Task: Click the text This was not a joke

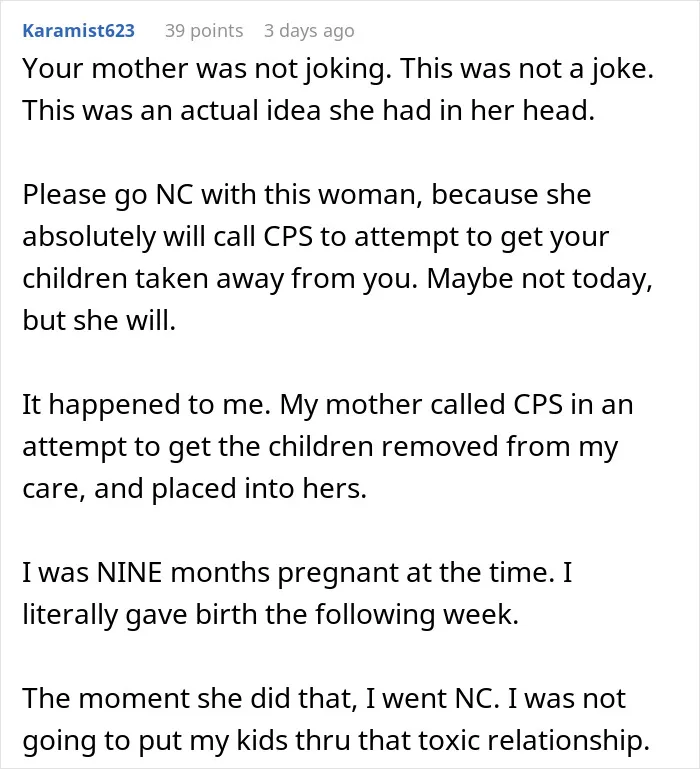Action: click(x=527, y=69)
